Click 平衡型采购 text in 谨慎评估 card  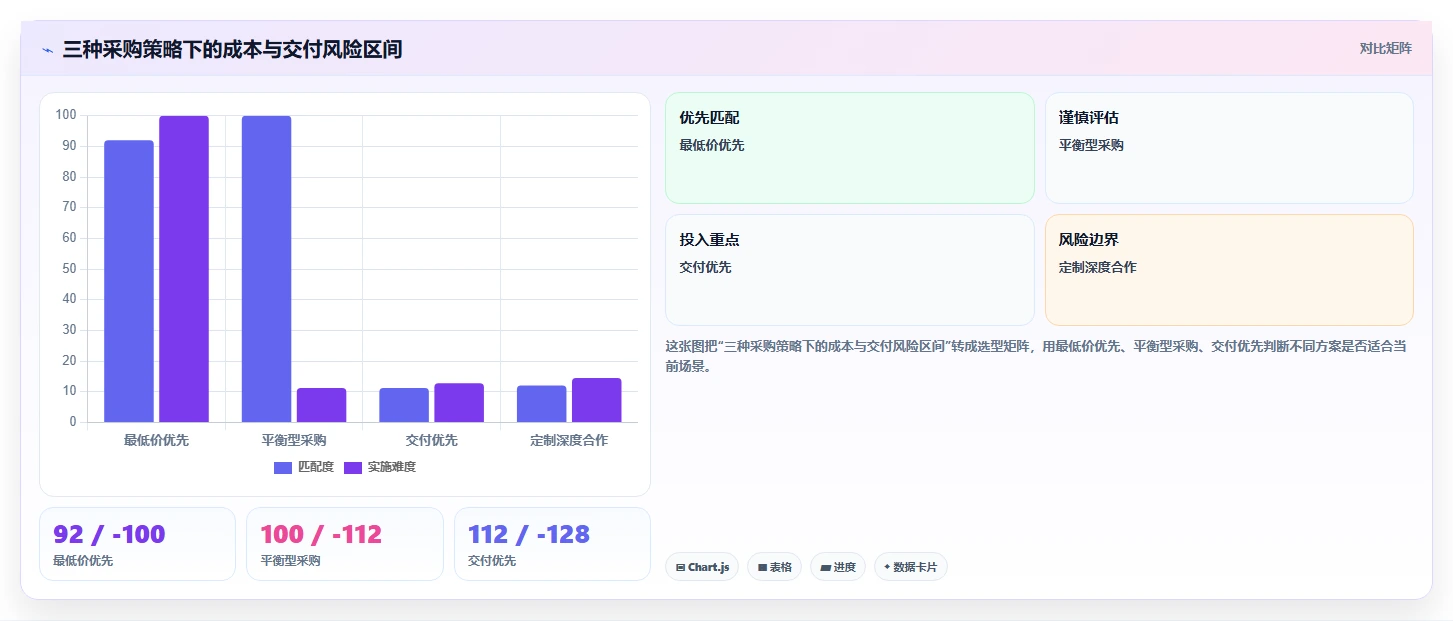[1092, 145]
